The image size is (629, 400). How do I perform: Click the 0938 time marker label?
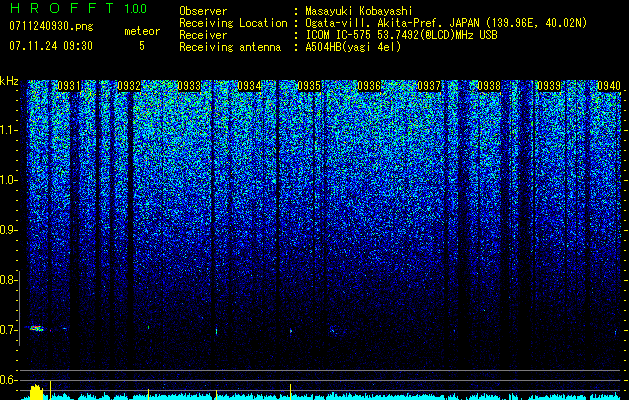pyautogui.click(x=489, y=86)
